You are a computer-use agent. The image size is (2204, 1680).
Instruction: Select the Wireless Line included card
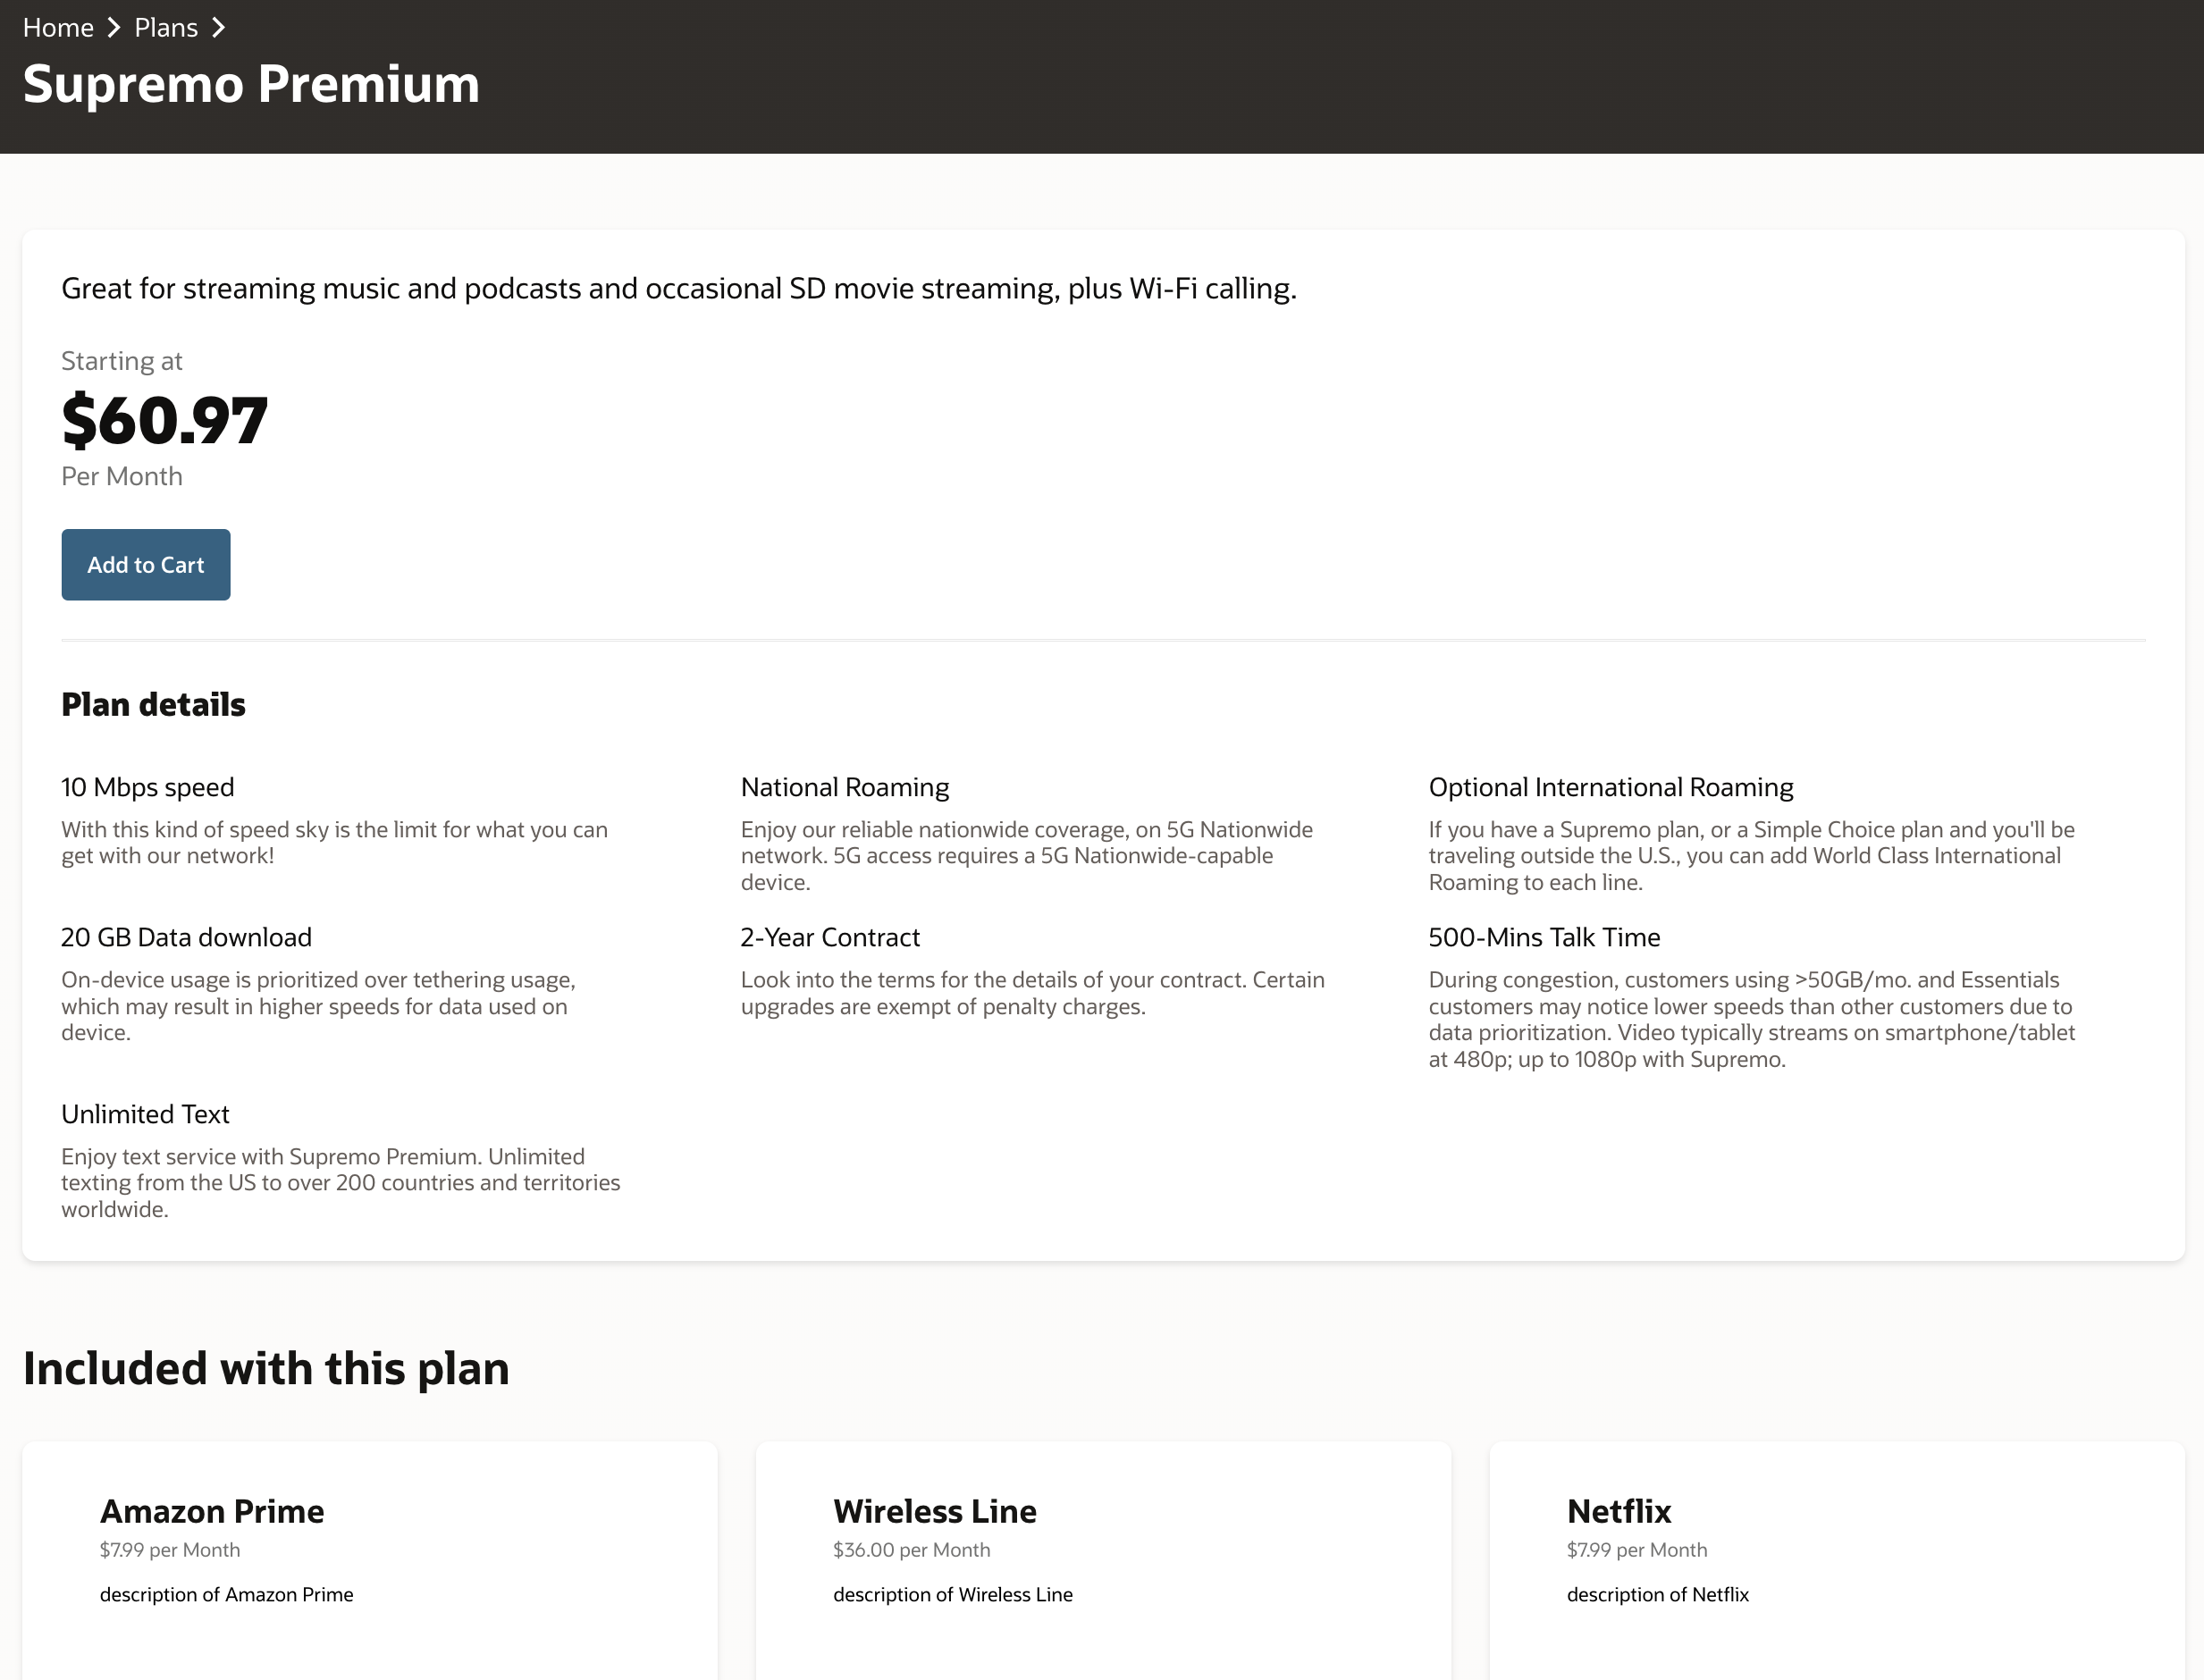[x=1103, y=1555]
